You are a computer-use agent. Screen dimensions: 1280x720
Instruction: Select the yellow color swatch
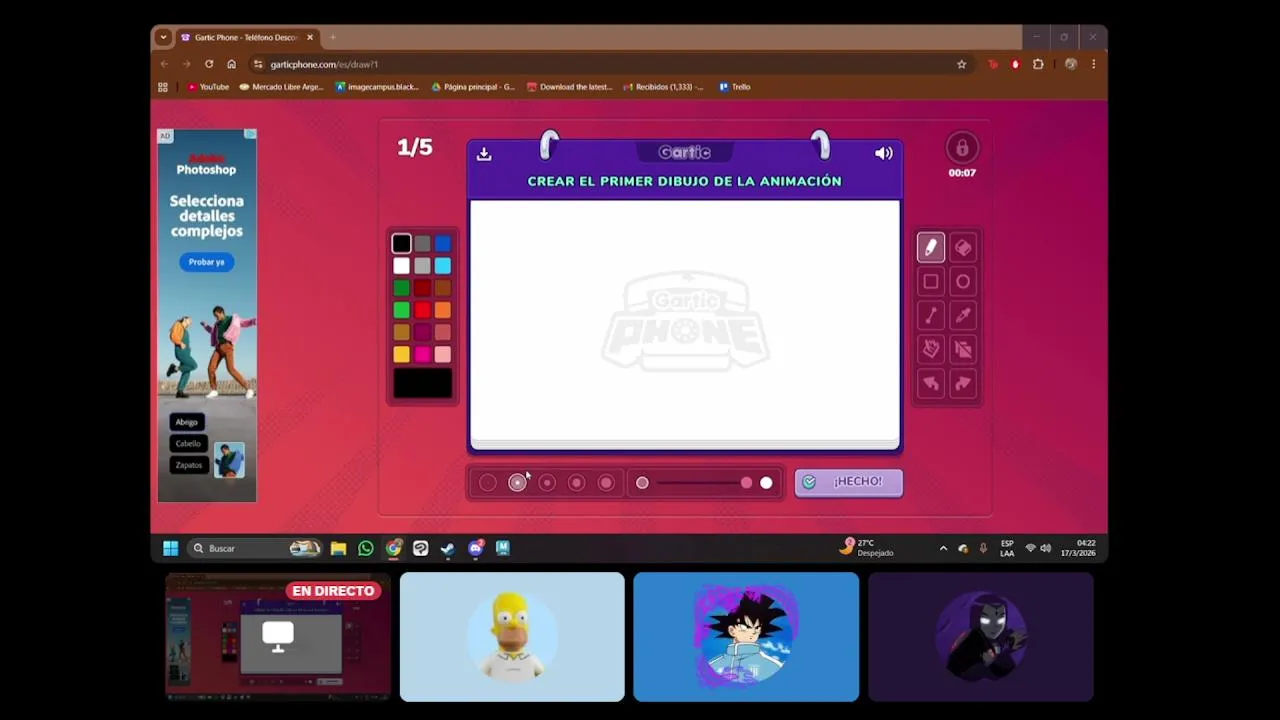pyautogui.click(x=401, y=354)
